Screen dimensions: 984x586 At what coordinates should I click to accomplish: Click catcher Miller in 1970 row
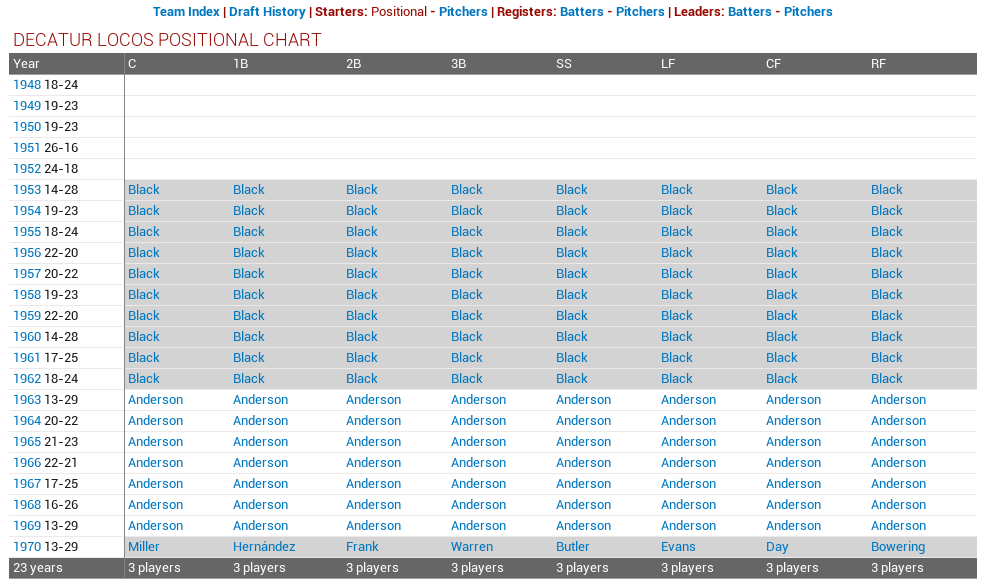pos(144,547)
